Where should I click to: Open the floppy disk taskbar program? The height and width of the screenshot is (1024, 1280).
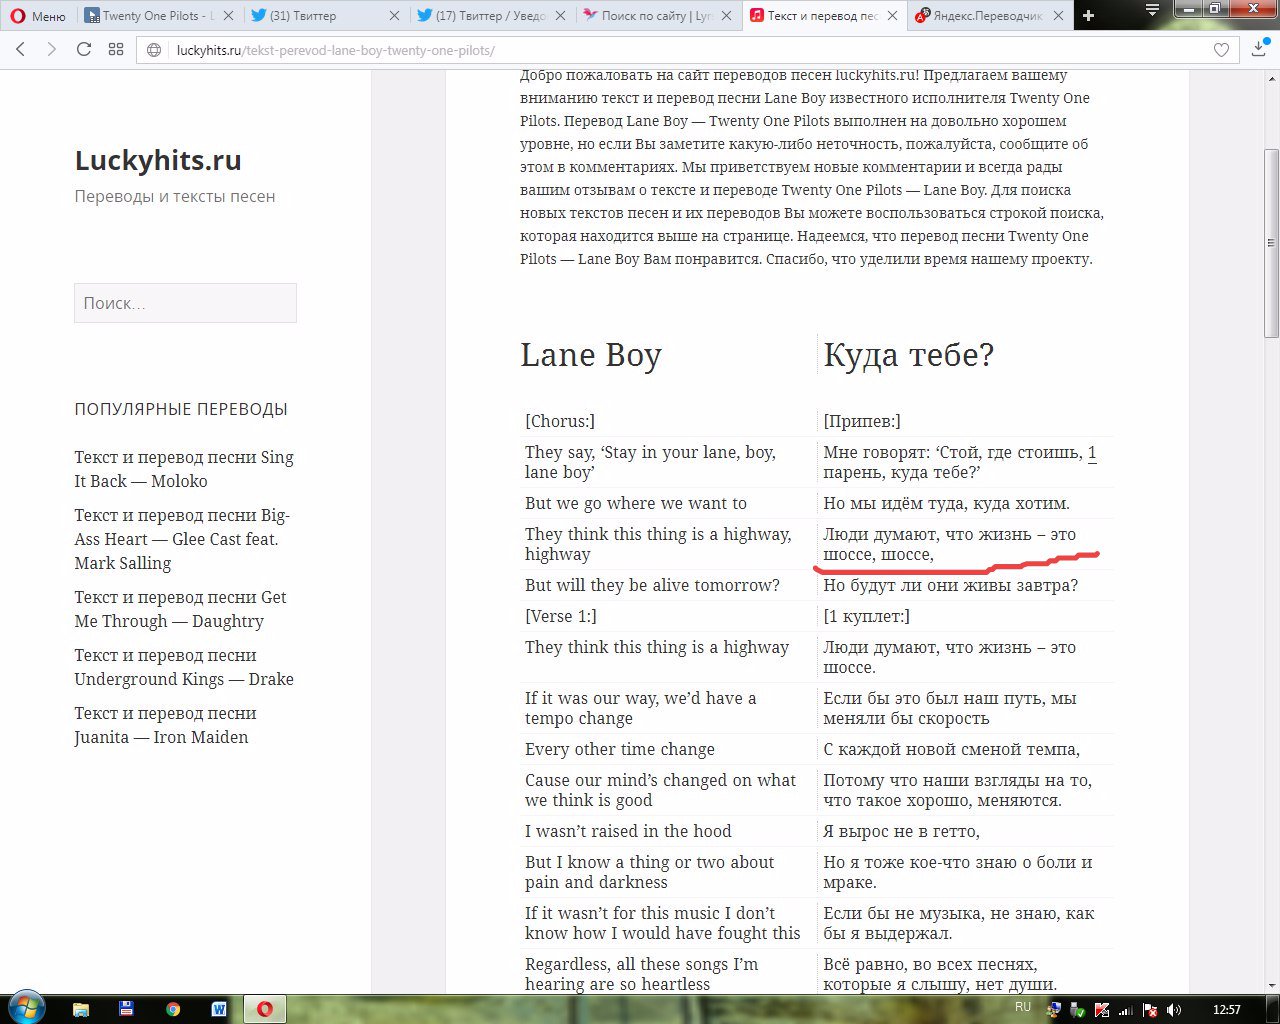tap(127, 1009)
